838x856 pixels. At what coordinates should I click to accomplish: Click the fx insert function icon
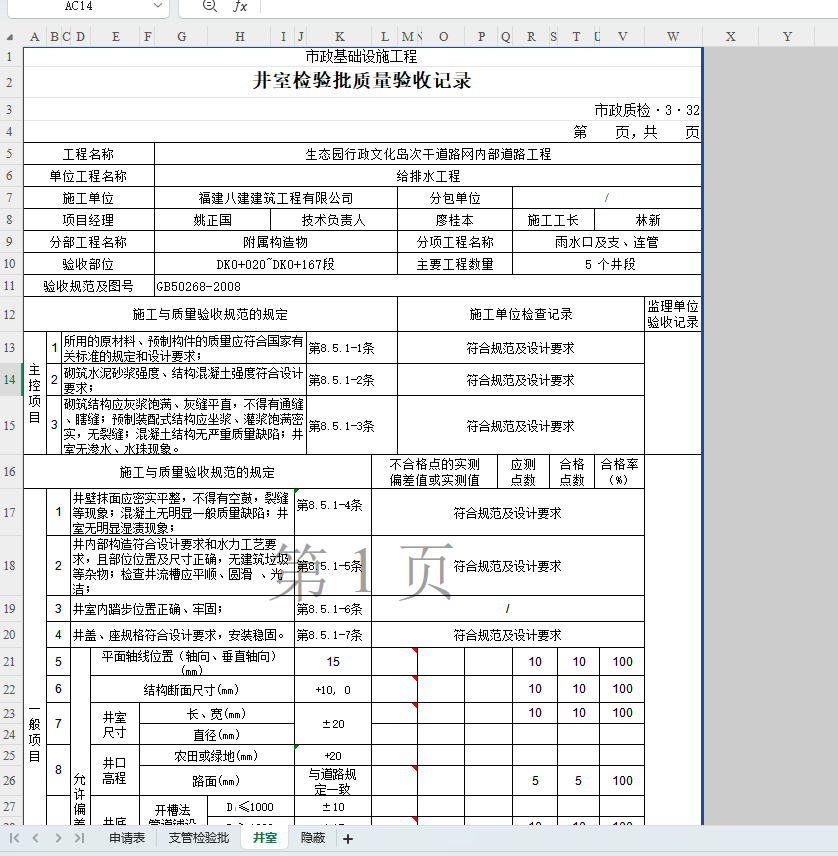click(240, 6)
